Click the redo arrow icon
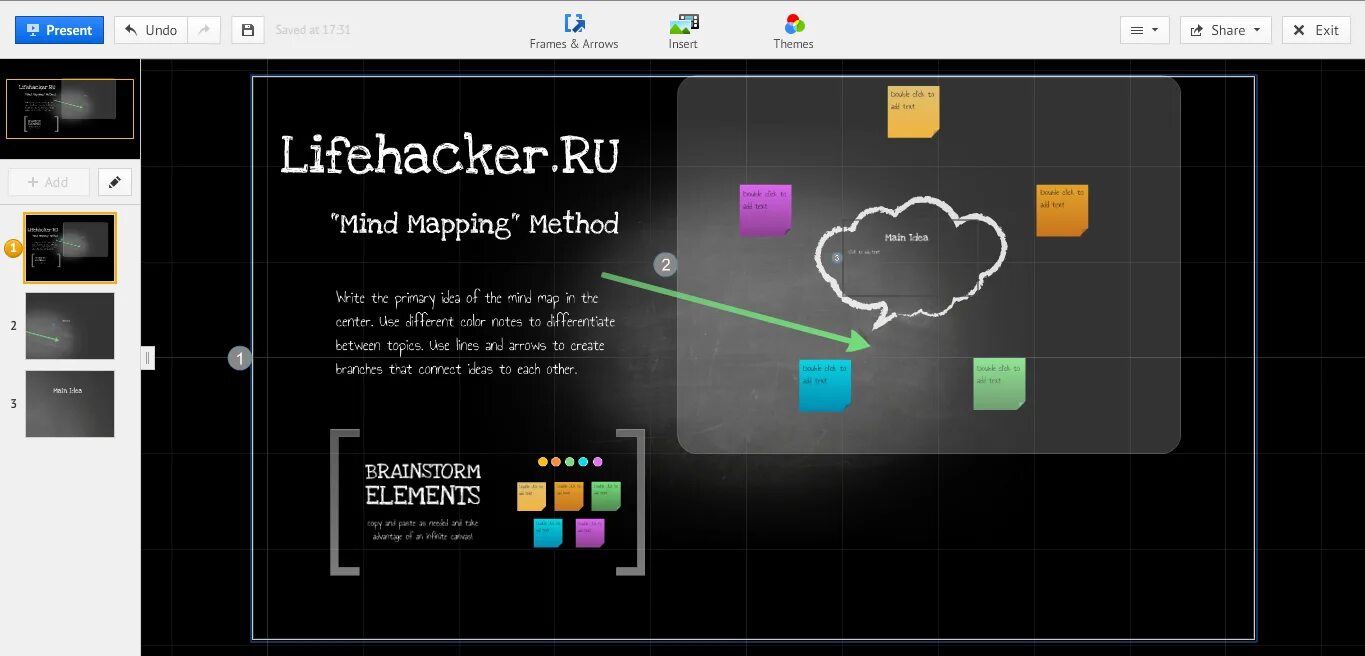Viewport: 1365px width, 656px height. coord(204,30)
